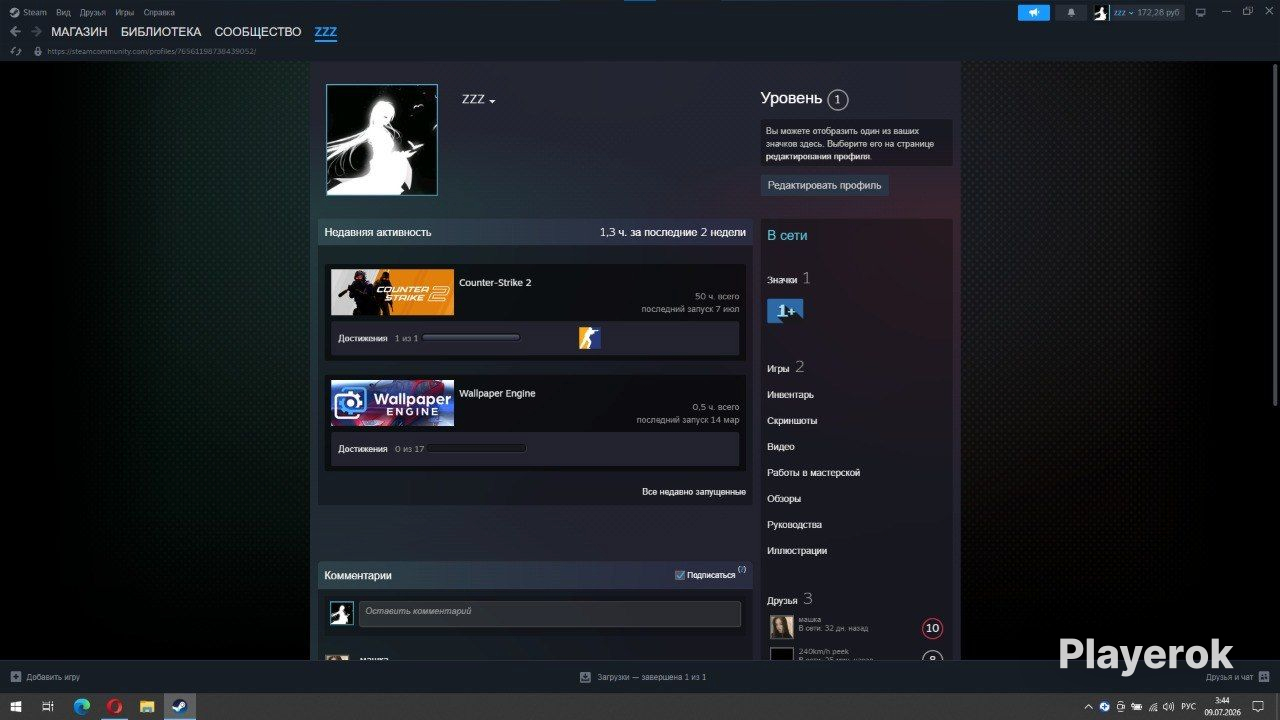
Task: Click the Добавить игру button
Action: pos(46,677)
